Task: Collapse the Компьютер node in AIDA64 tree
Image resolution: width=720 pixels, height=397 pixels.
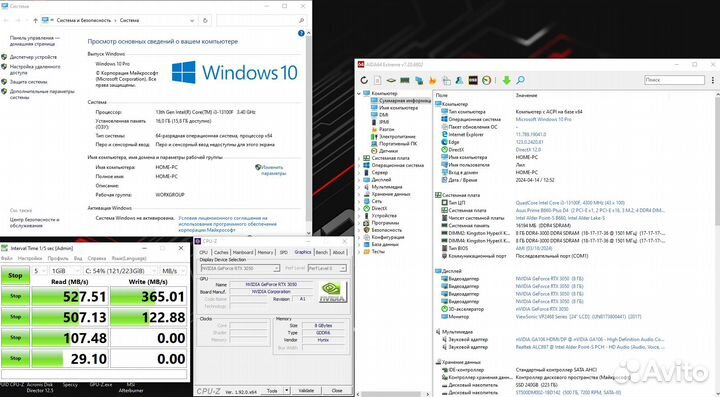Action: pyautogui.click(x=359, y=93)
